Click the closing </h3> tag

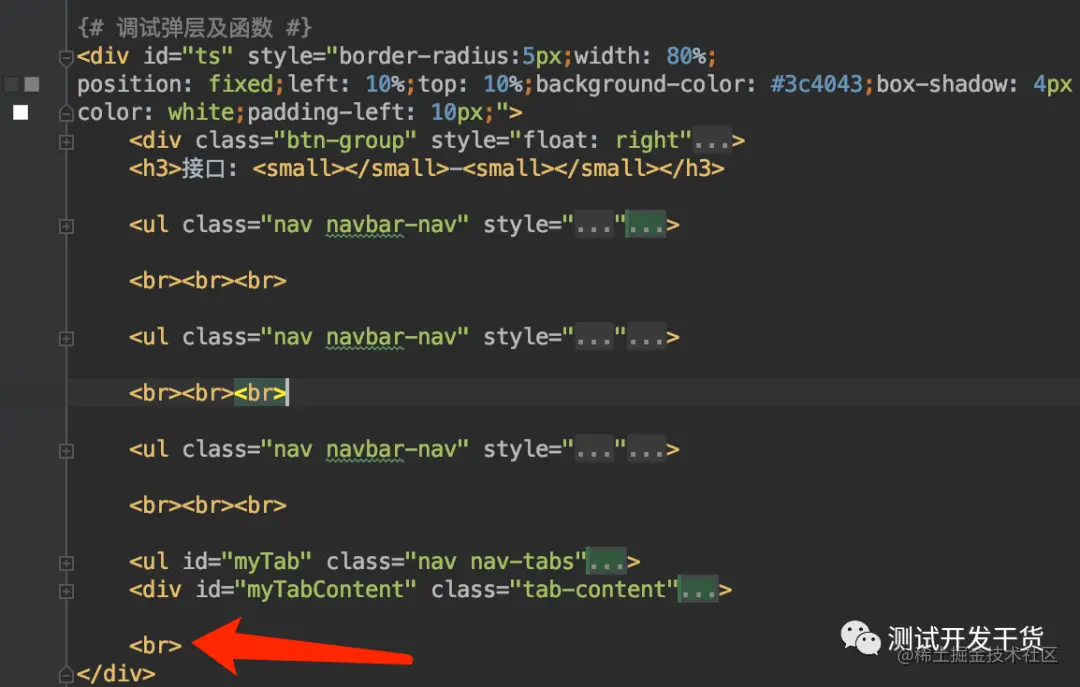coord(692,170)
